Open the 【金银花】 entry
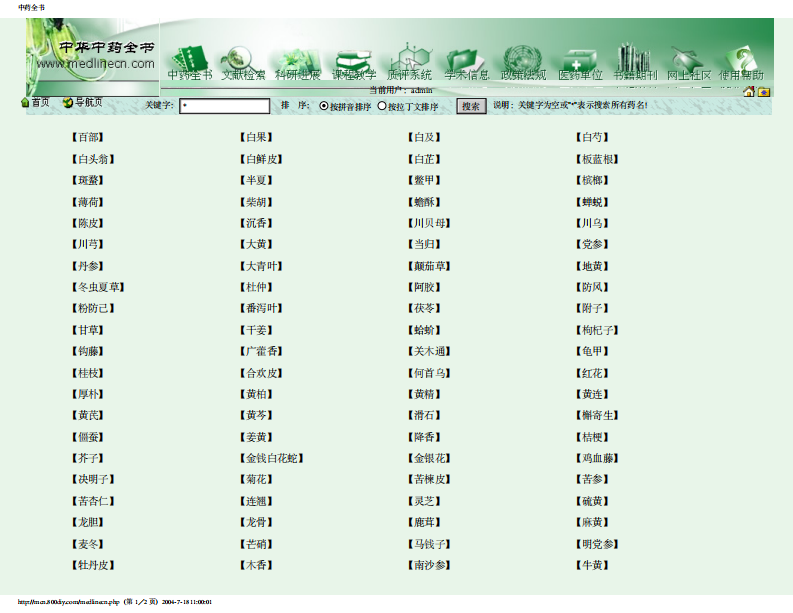The image size is (793, 613). coord(429,458)
